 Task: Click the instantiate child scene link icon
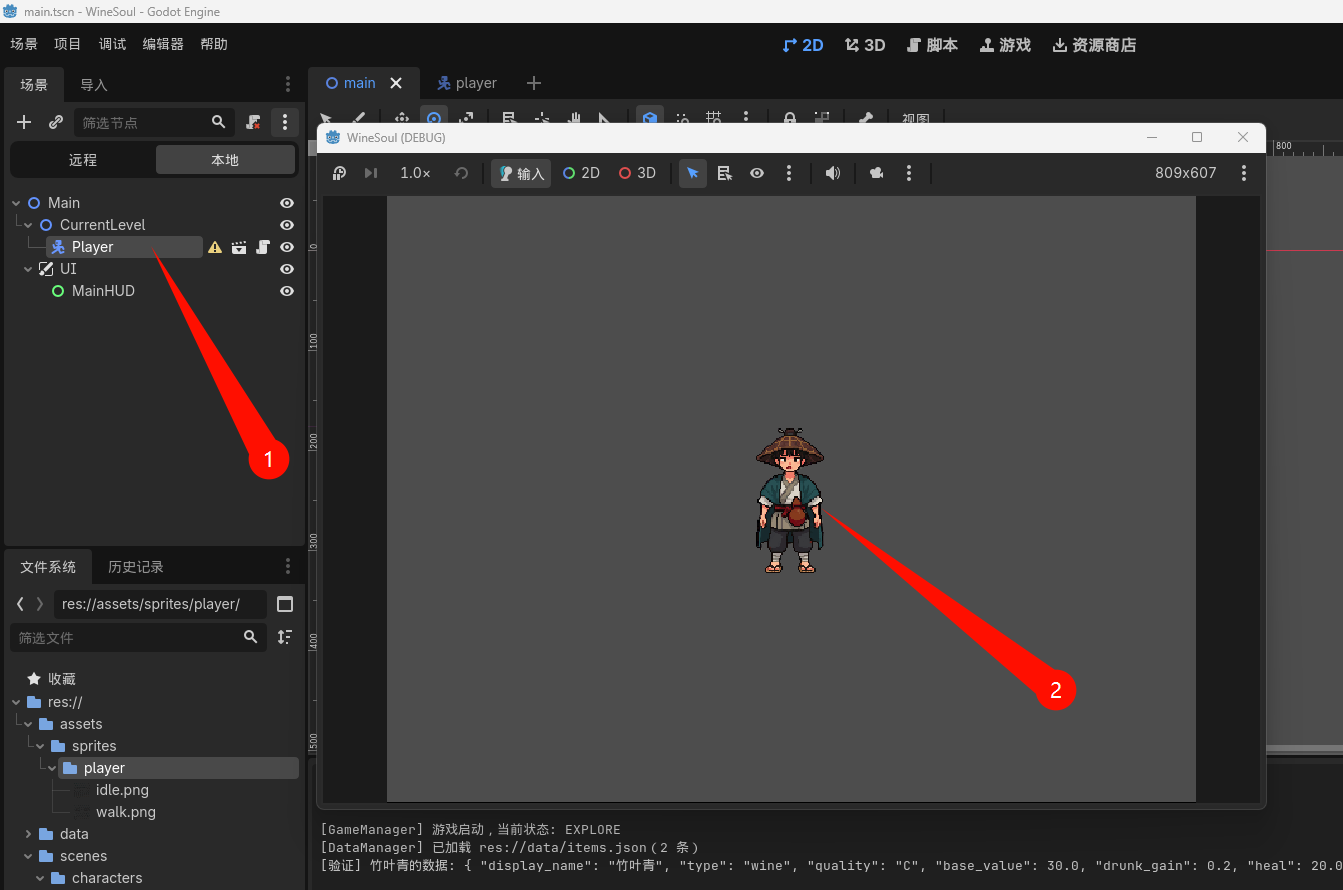pyautogui.click(x=56, y=122)
